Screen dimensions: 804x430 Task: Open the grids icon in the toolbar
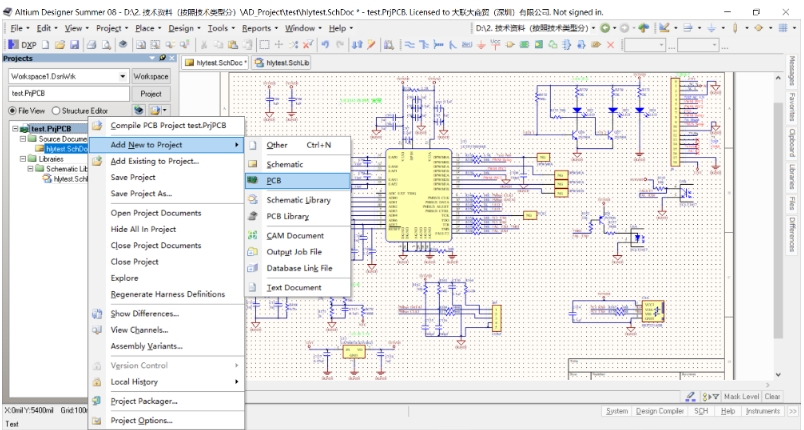(783, 28)
